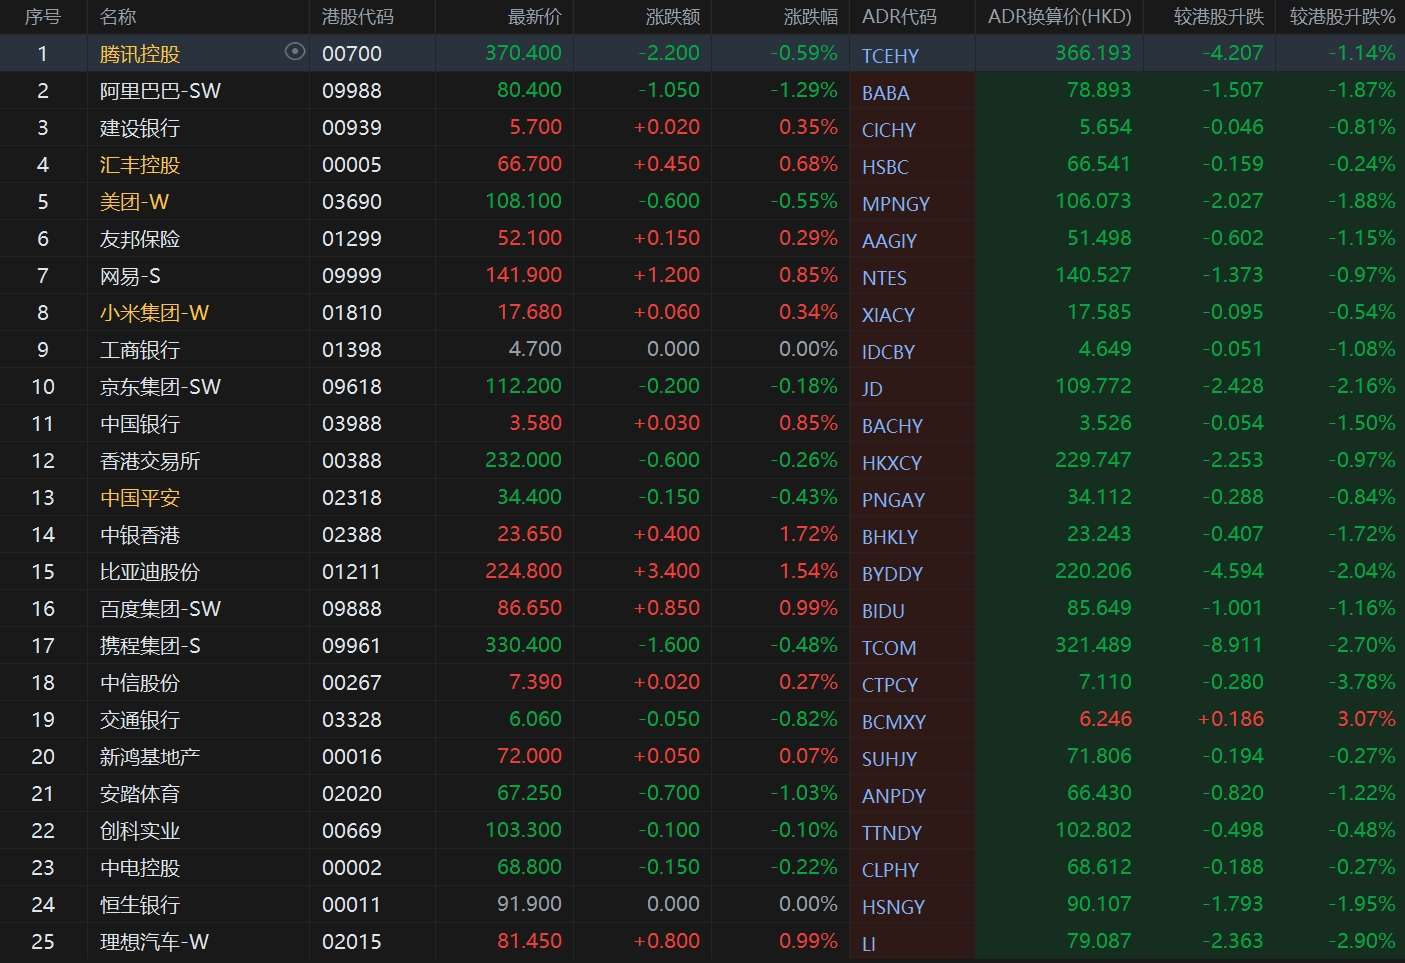The image size is (1405, 963).
Task: Click the 较港股升跌% column header
Action: 1342,17
